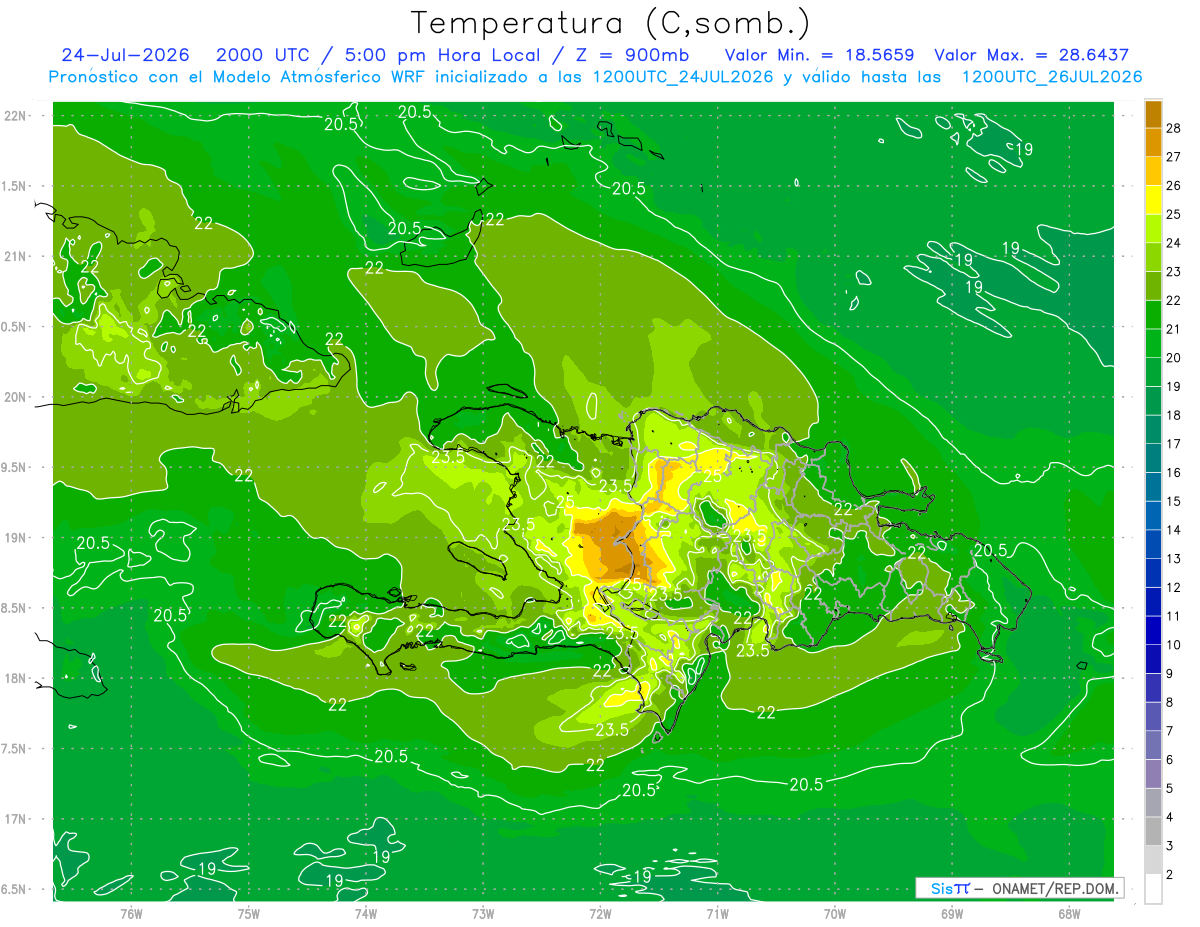Click legend value 26 on color scale
The image size is (1200, 927).
pos(1173,185)
